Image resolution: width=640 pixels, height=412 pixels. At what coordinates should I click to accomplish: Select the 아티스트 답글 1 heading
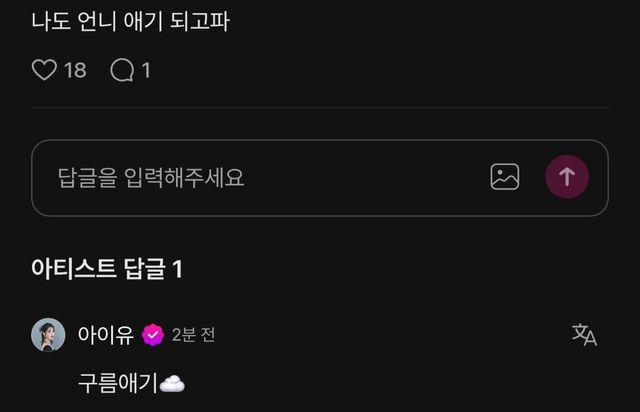[x=107, y=269]
